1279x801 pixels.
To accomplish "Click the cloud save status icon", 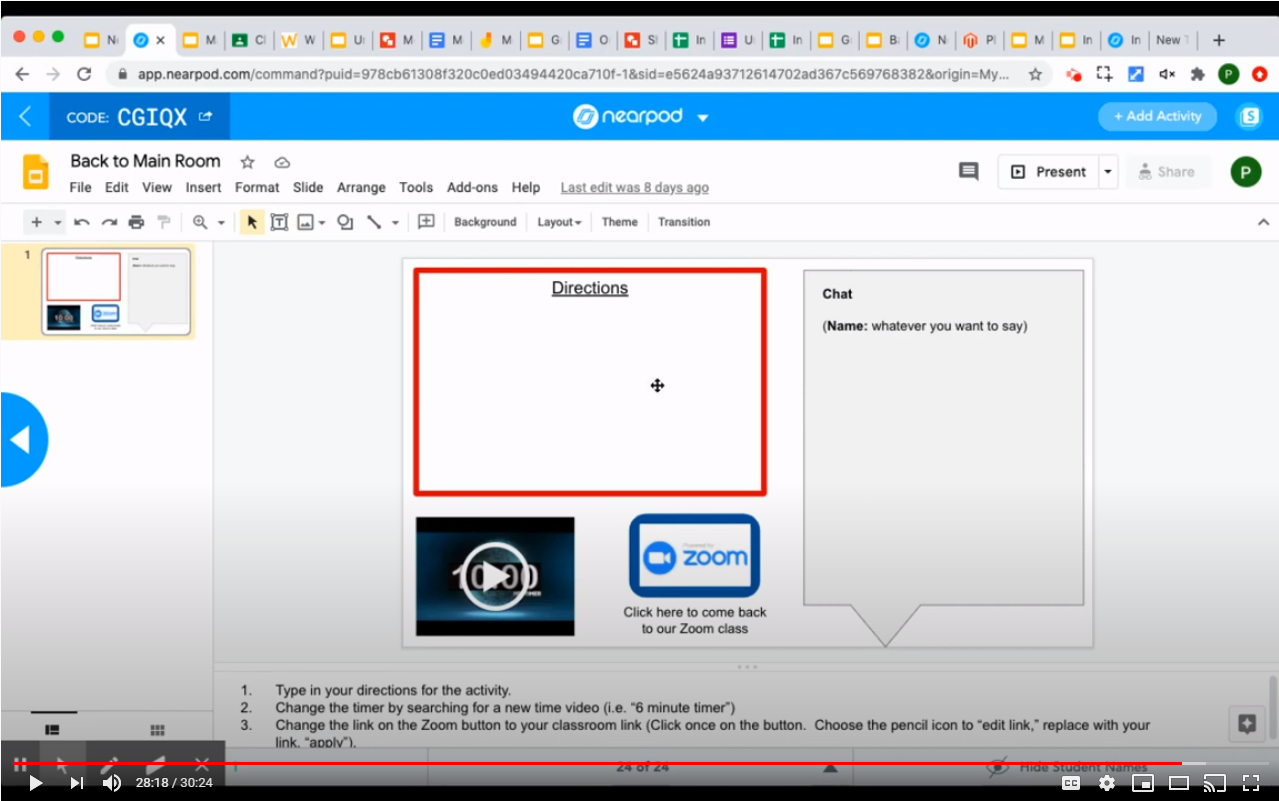I will [x=282, y=162].
